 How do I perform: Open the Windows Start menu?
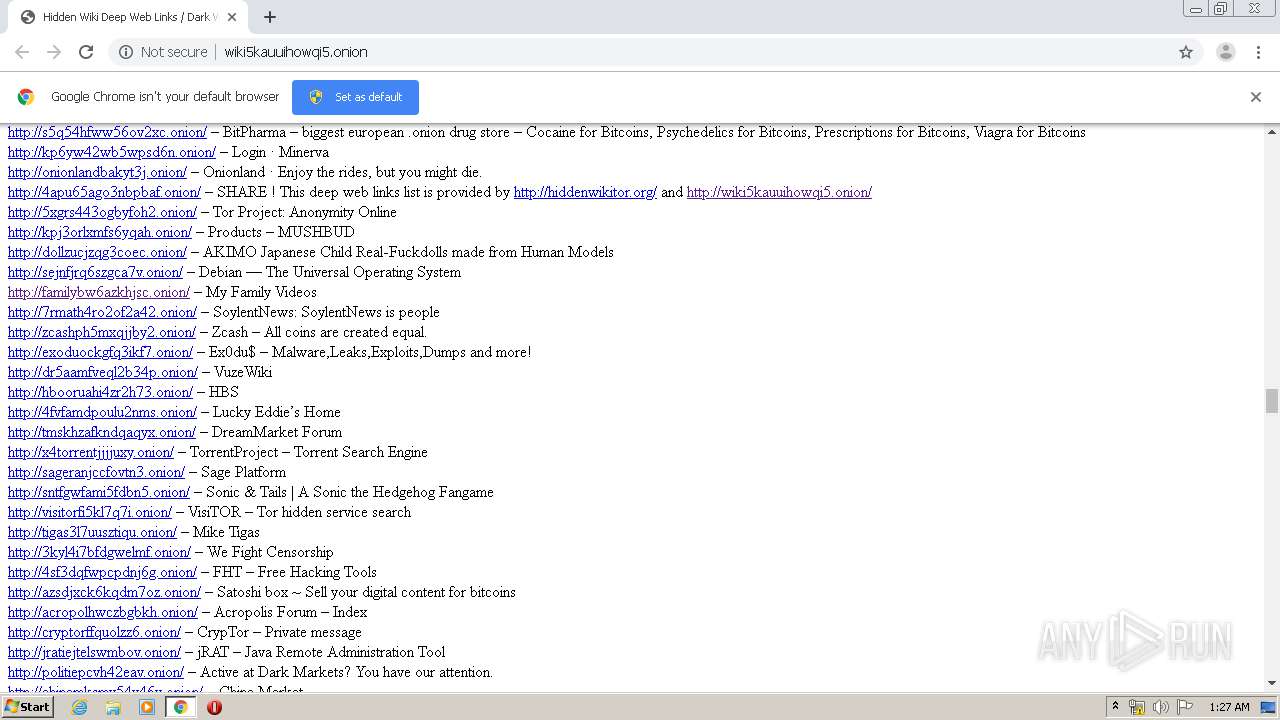[27, 707]
